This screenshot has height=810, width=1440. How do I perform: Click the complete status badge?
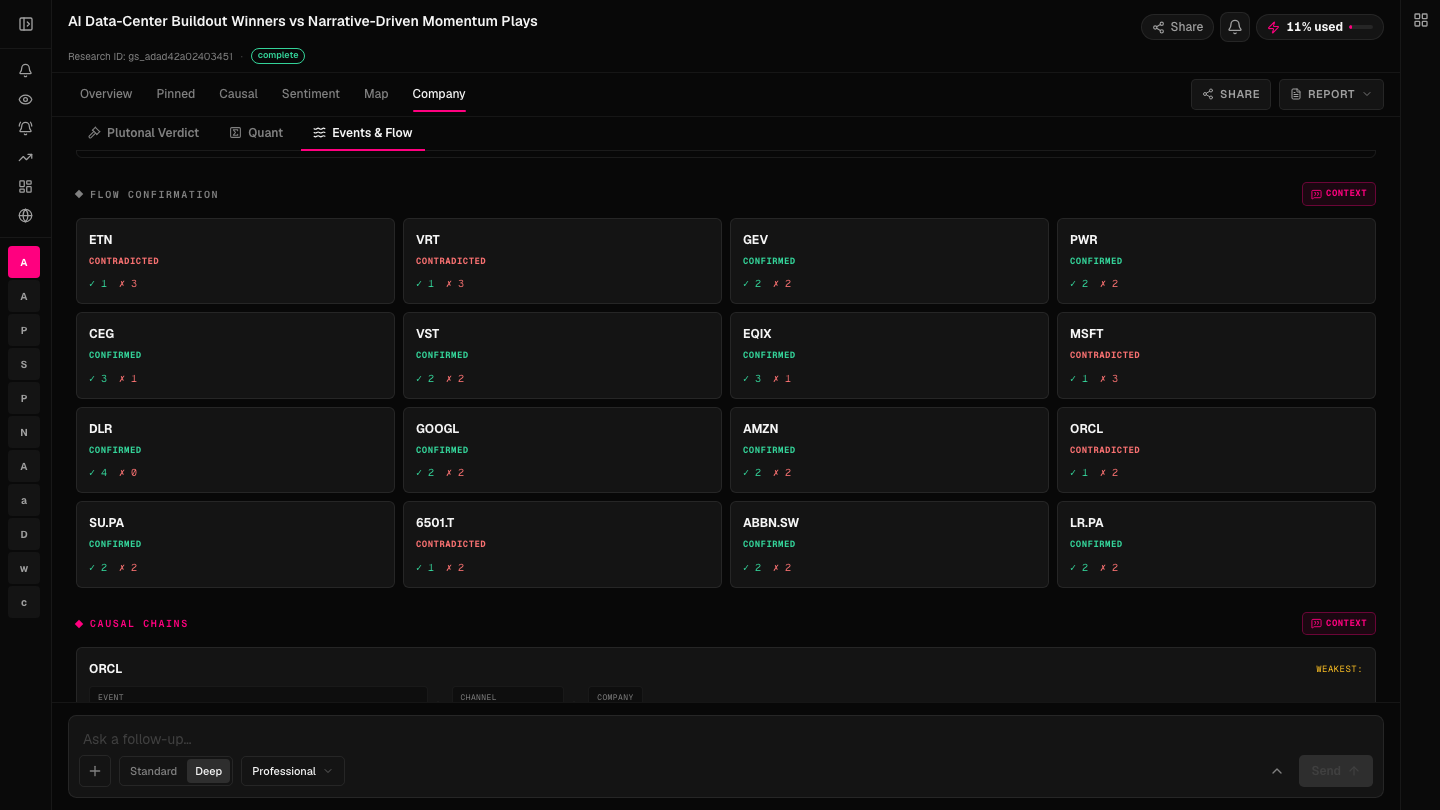tap(278, 56)
